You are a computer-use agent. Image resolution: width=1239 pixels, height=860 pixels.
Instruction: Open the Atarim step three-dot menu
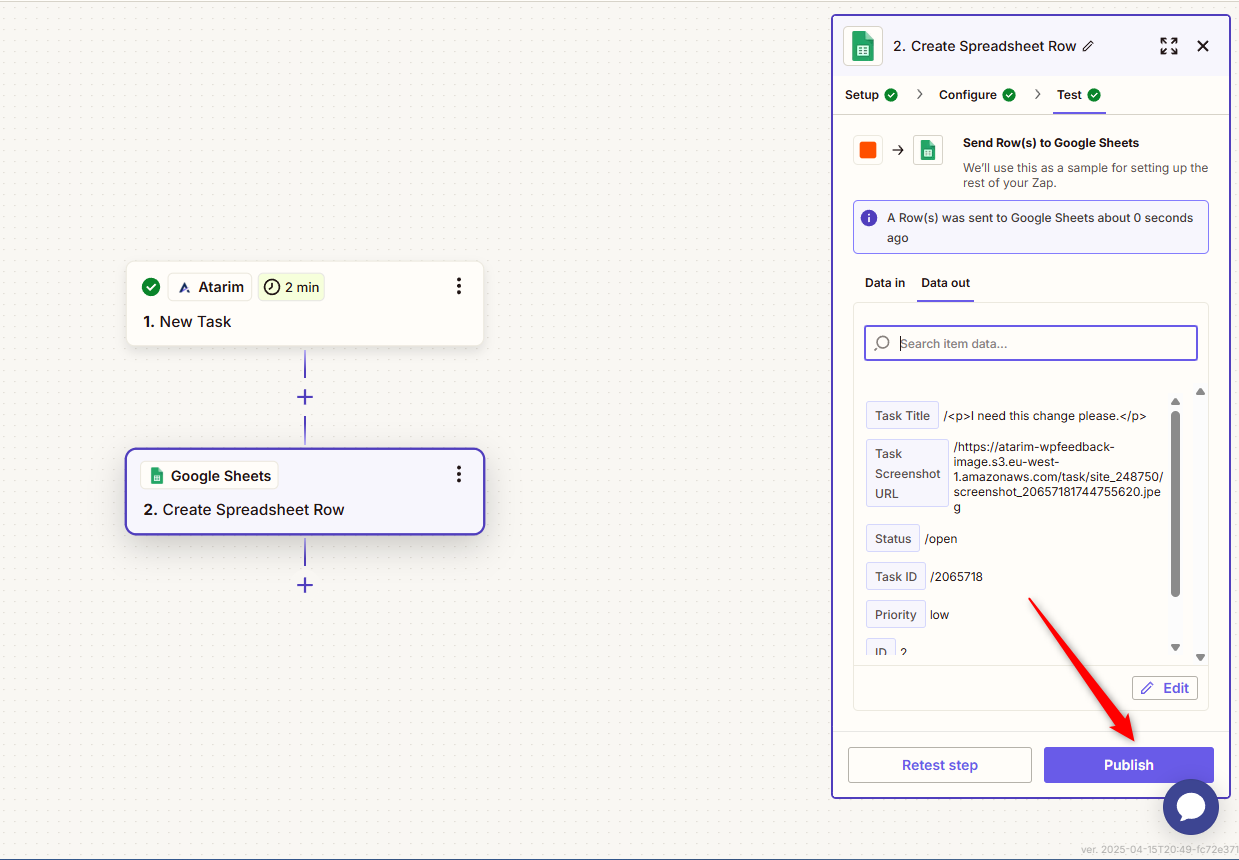459,287
